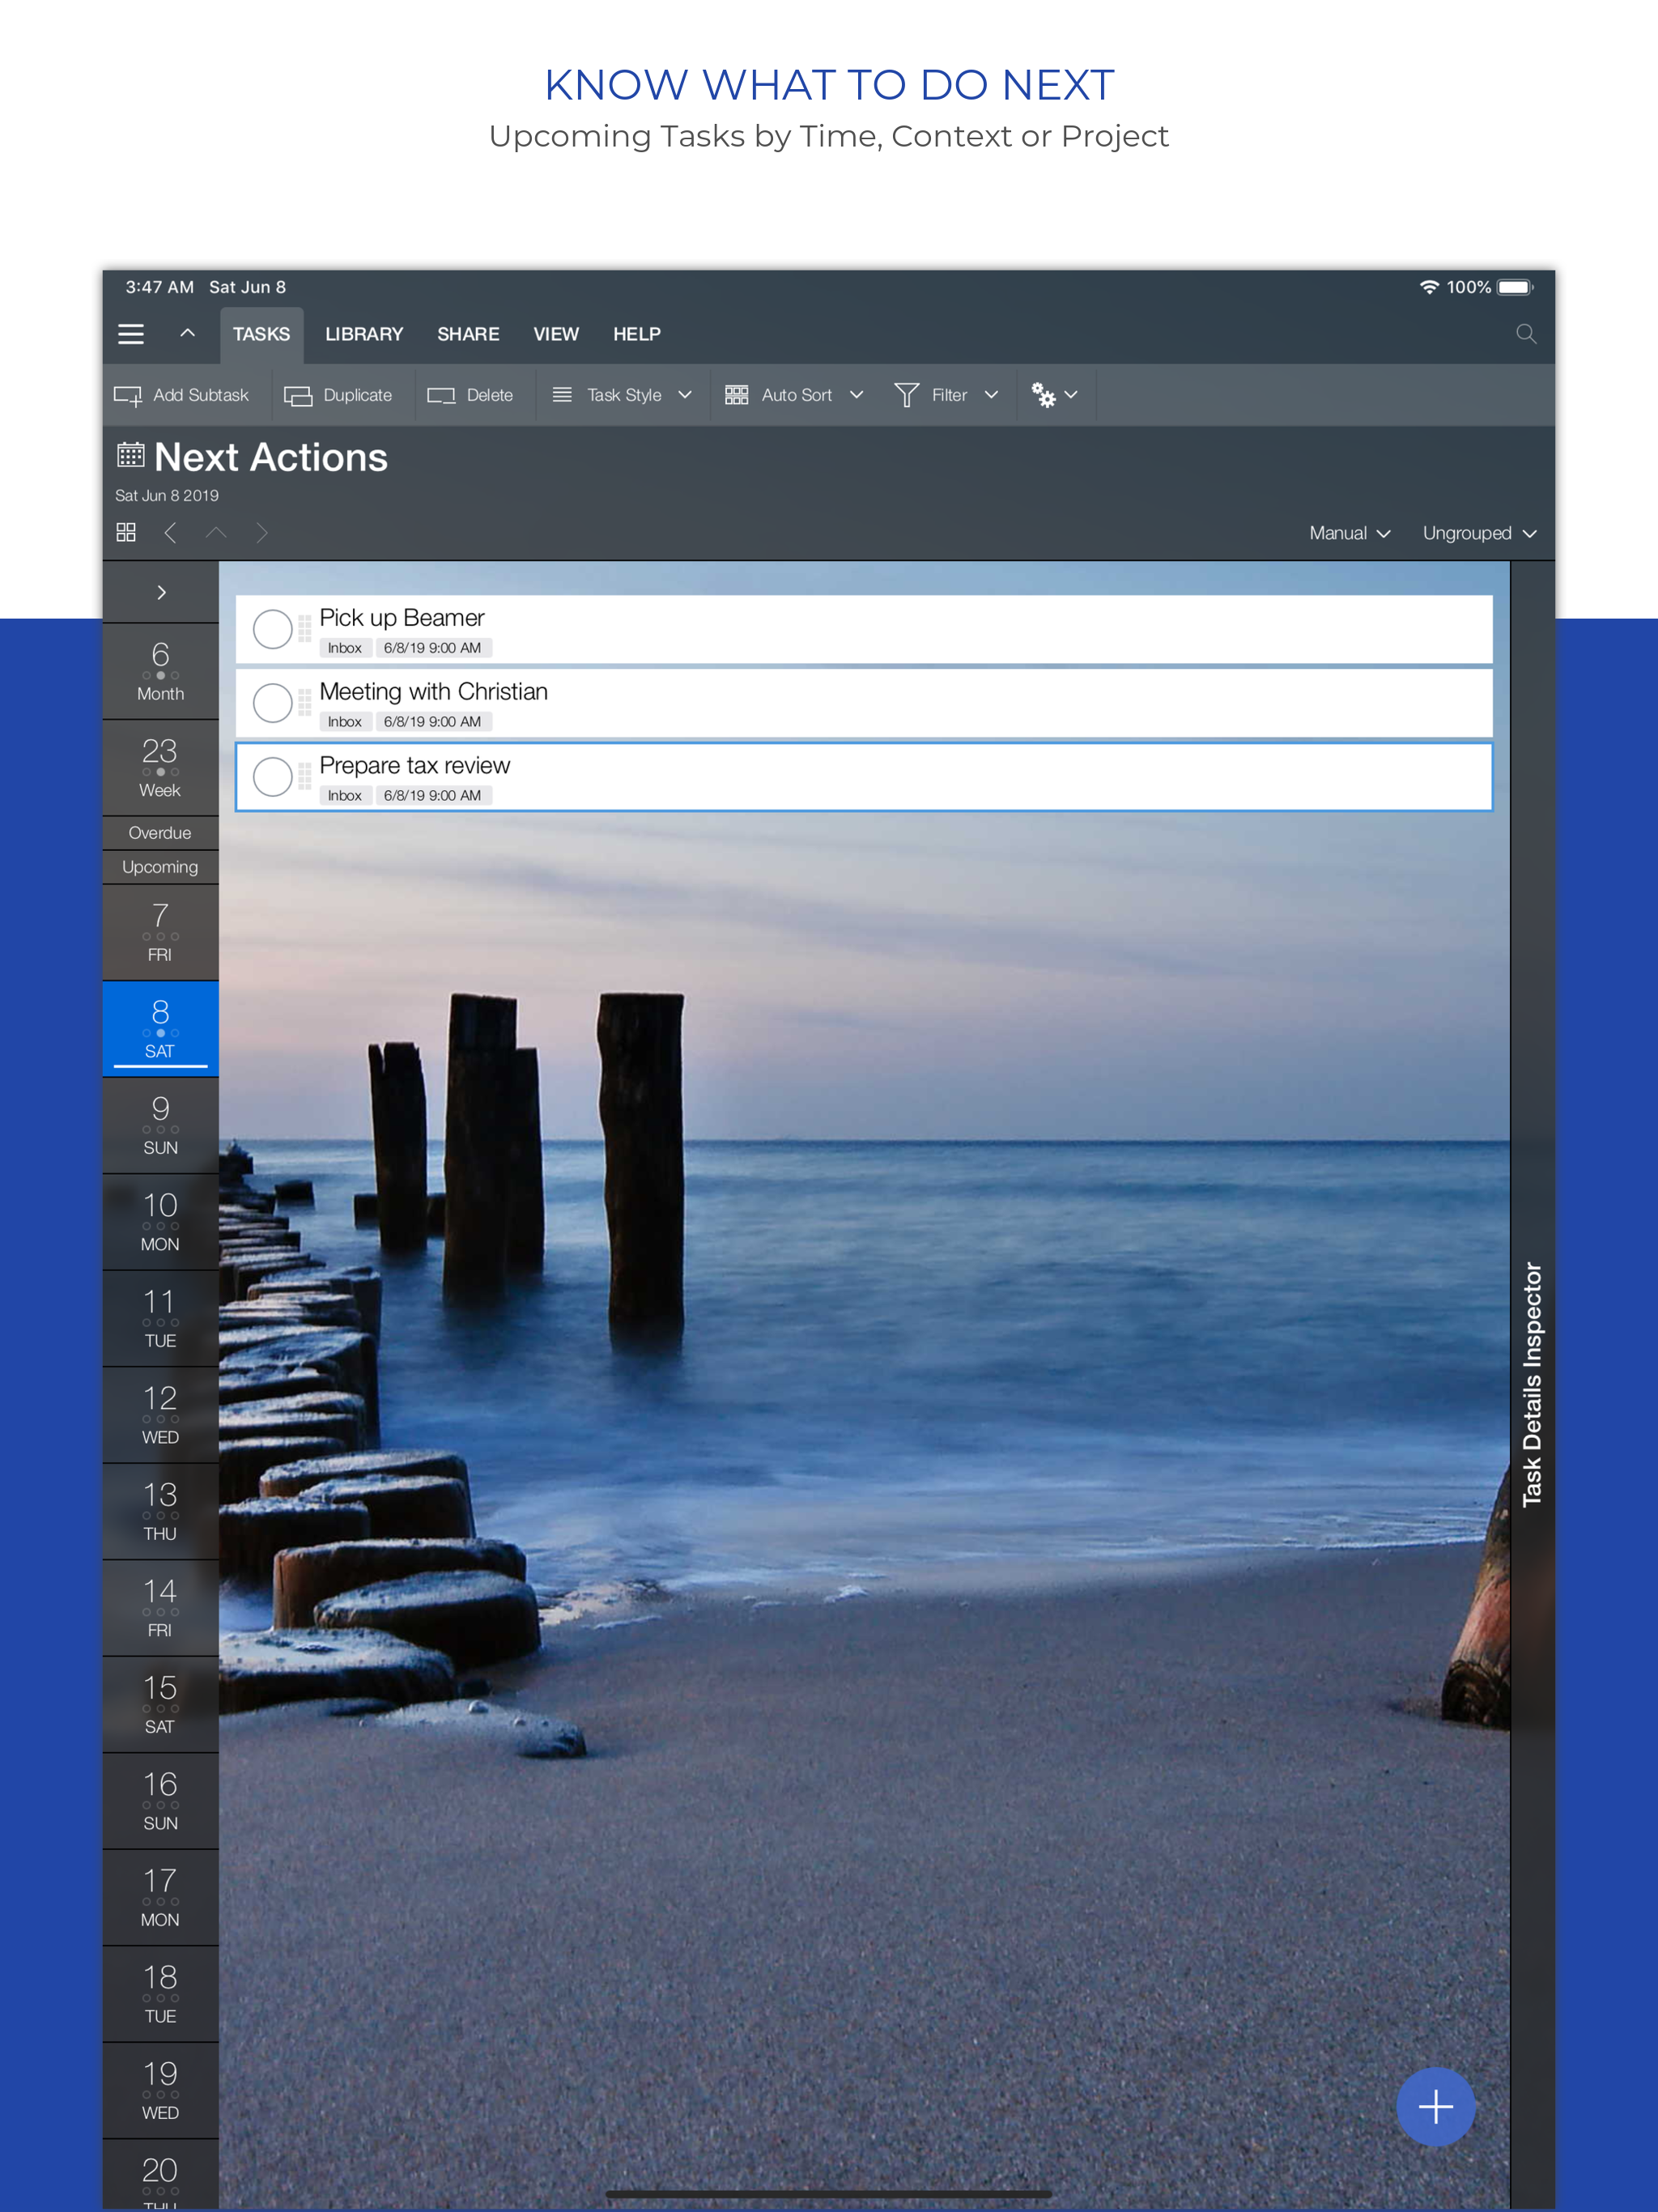Tap the blue plus add-task button

pyautogui.click(x=1435, y=2106)
